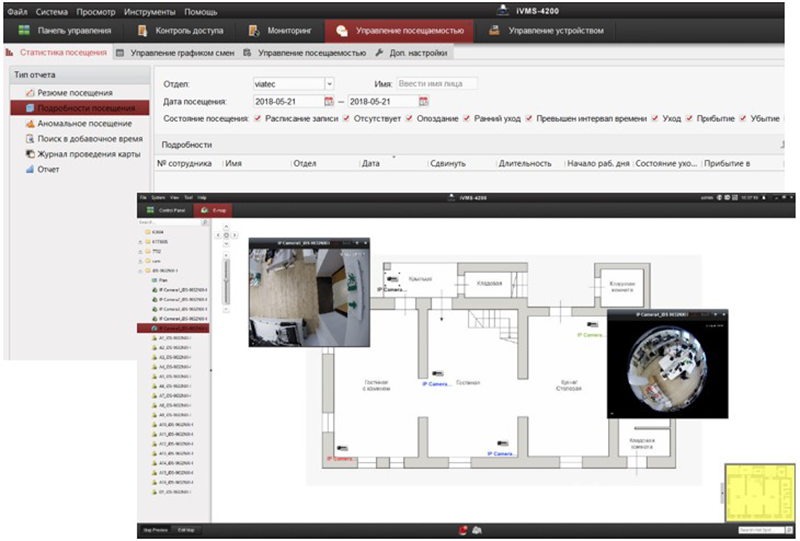Click Edit Map button at bottom
Image resolution: width=800 pixels, height=541 pixels.
(x=186, y=530)
